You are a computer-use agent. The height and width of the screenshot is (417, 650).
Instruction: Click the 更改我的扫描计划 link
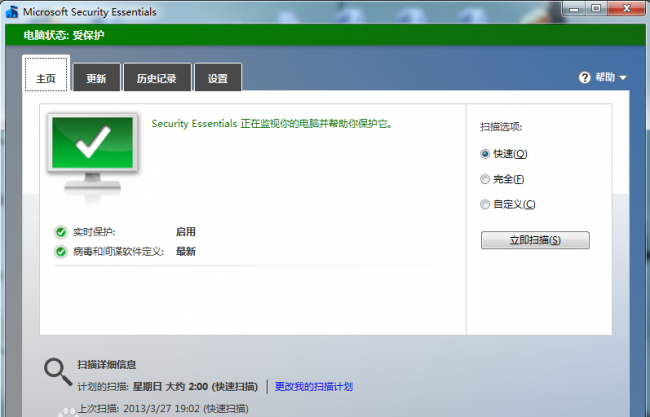point(313,387)
